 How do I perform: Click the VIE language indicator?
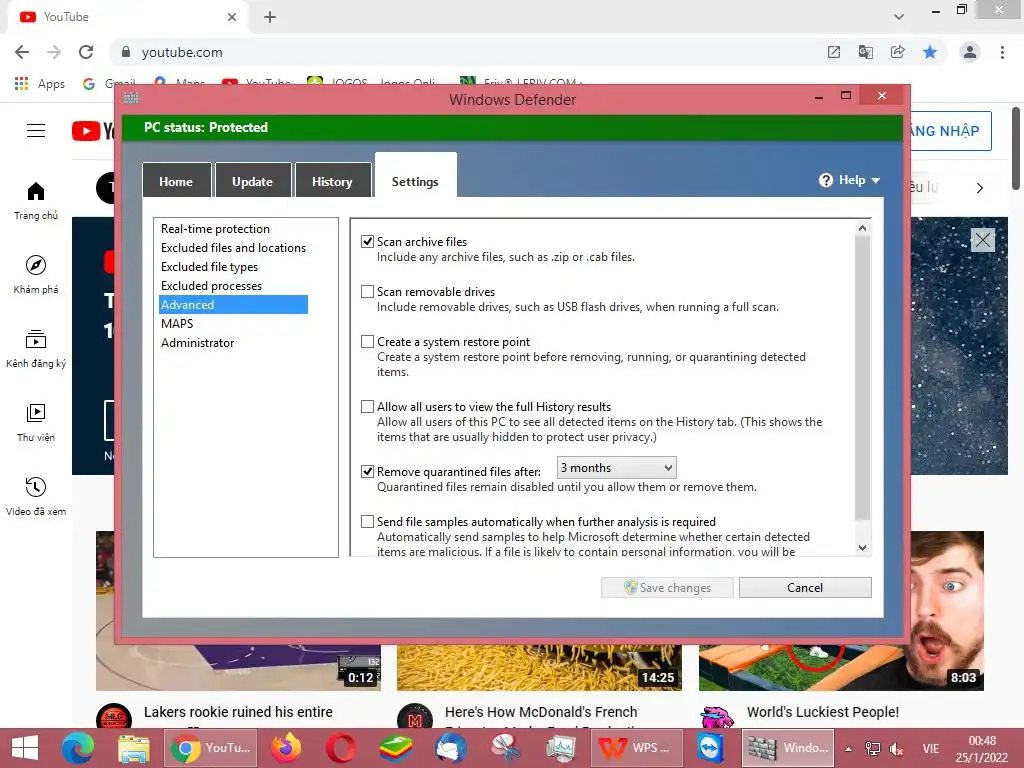tap(931, 749)
